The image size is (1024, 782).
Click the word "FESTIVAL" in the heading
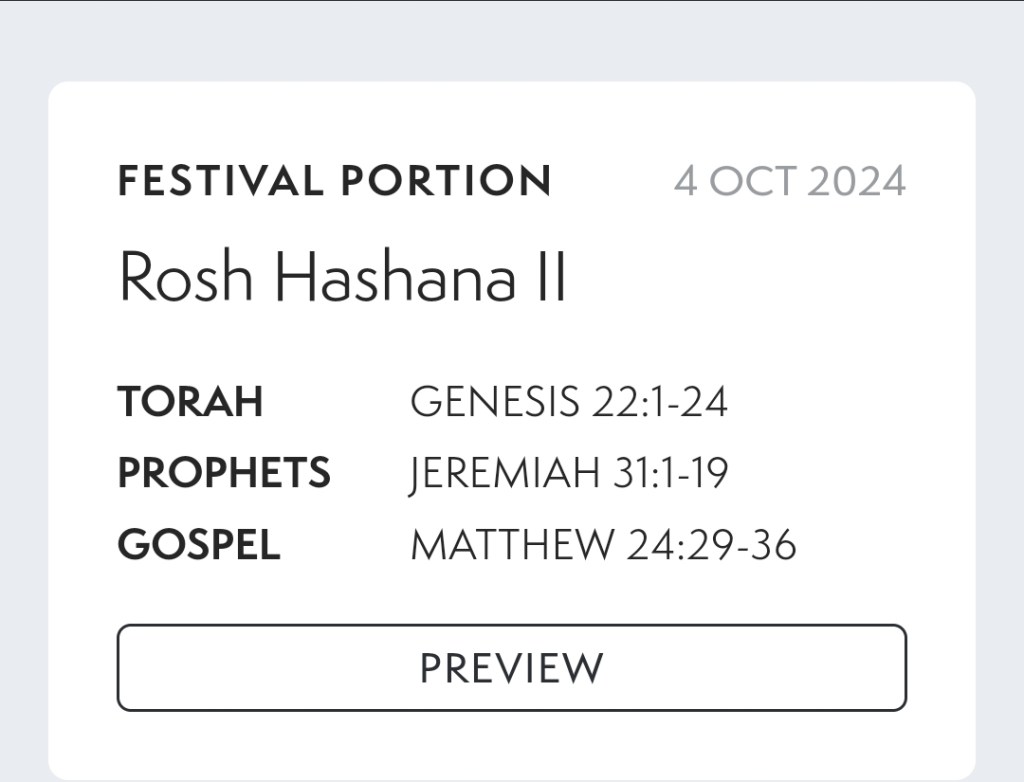pyautogui.click(x=220, y=182)
